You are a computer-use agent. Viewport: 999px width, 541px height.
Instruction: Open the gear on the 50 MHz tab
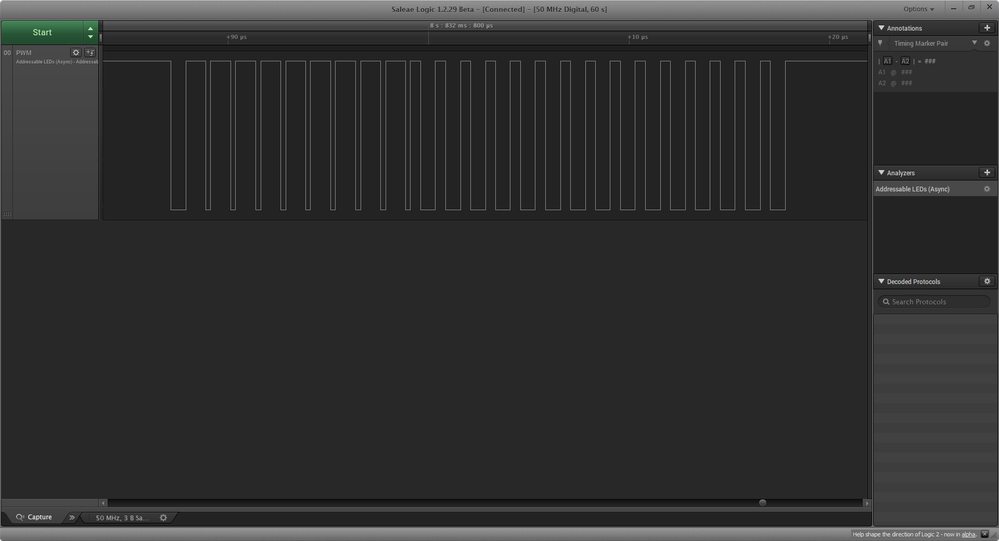click(163, 517)
